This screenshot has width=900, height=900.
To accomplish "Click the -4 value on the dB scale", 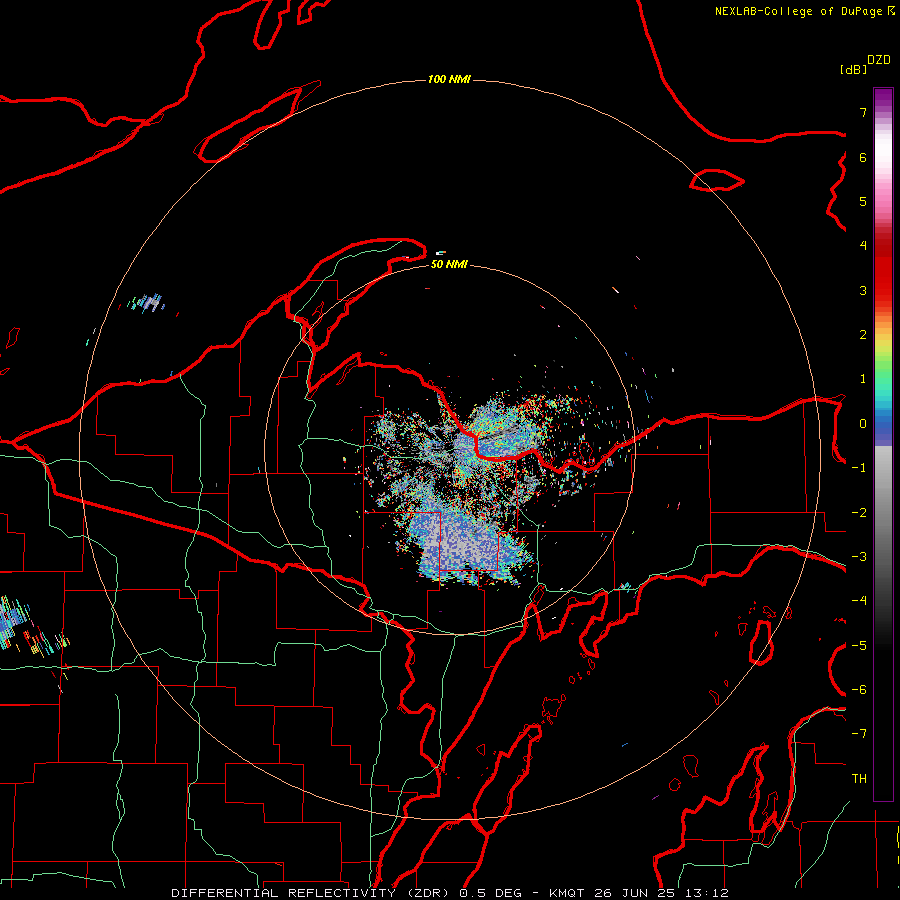I will [859, 600].
